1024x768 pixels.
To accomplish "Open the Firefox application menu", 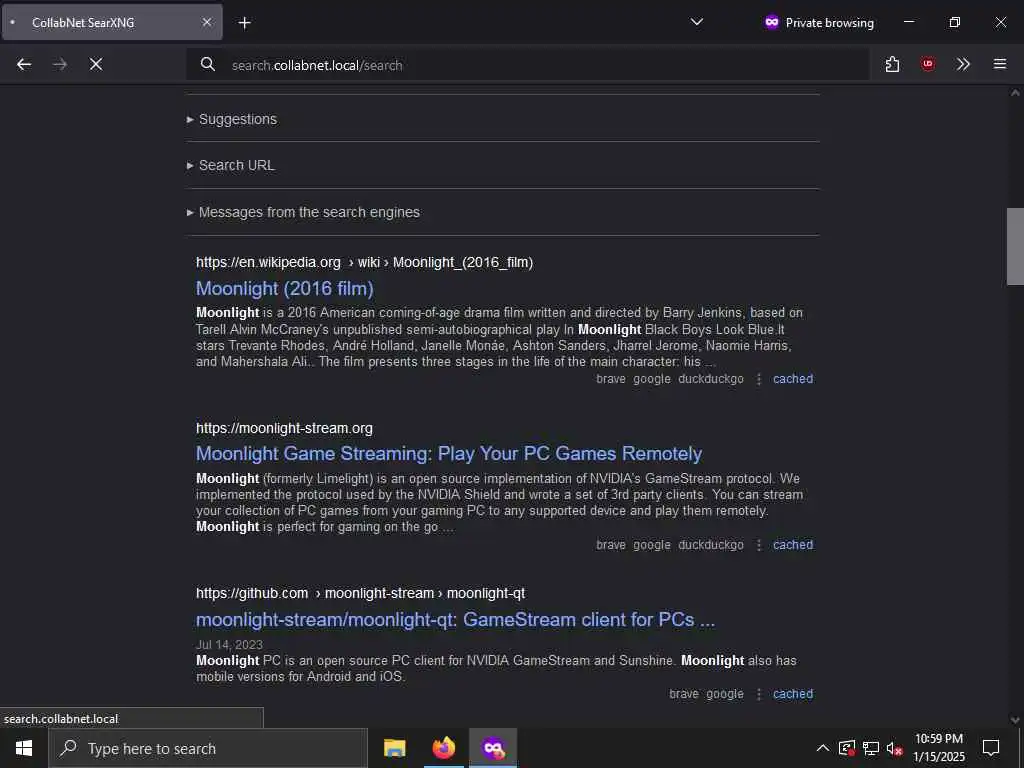I will click(1000, 64).
